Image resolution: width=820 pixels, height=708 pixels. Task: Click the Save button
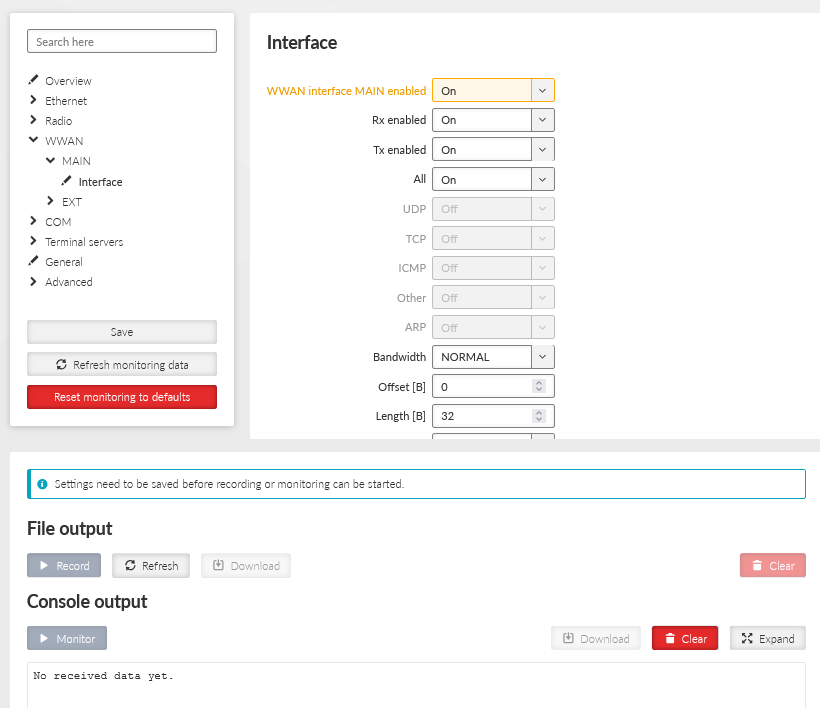pos(121,332)
